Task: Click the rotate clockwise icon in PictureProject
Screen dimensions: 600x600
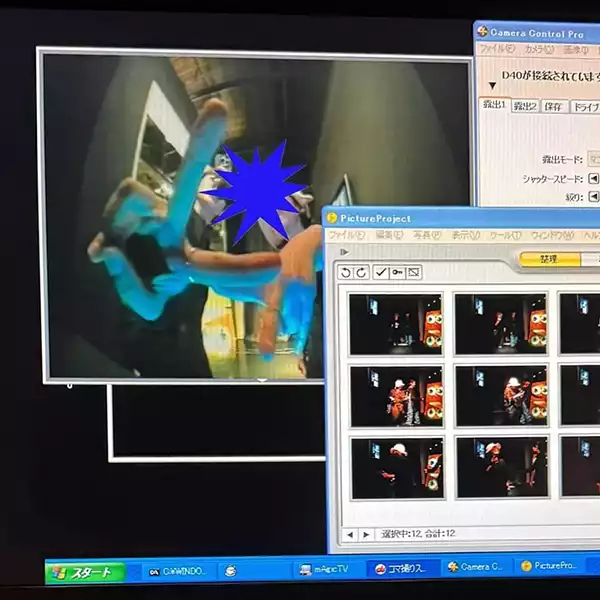Action: pyautogui.click(x=362, y=272)
